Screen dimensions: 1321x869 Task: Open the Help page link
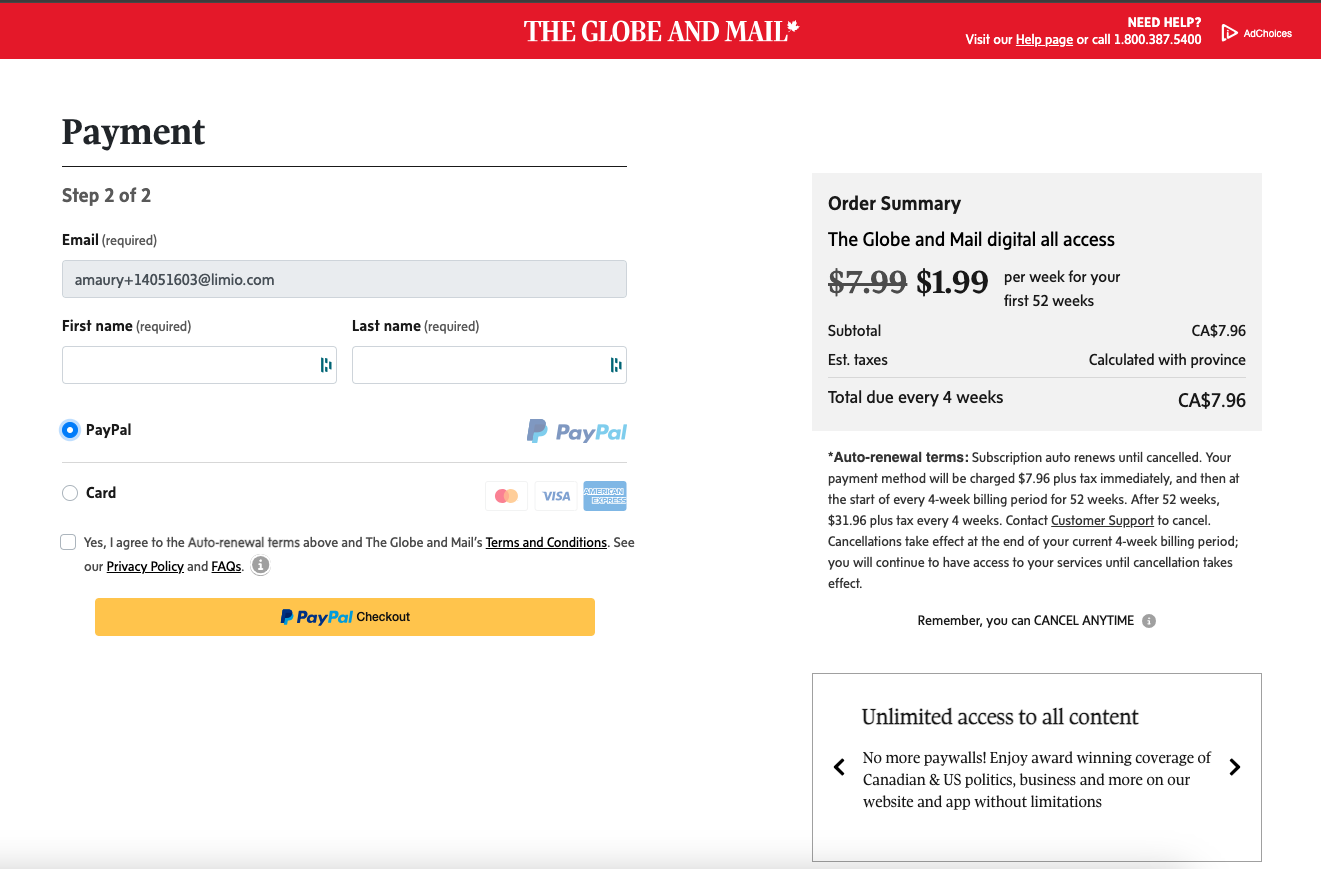pyautogui.click(x=1043, y=39)
